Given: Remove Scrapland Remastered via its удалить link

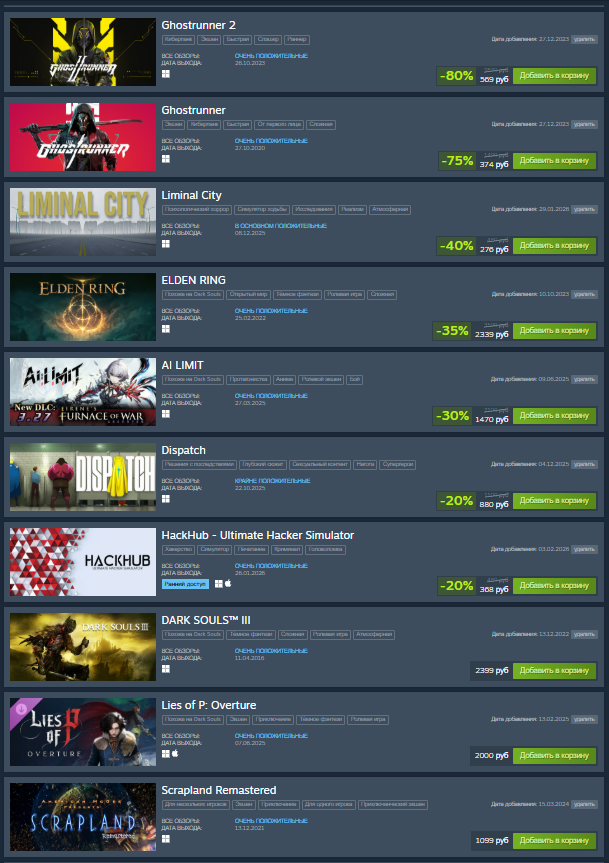Looking at the screenshot, I should 584,804.
